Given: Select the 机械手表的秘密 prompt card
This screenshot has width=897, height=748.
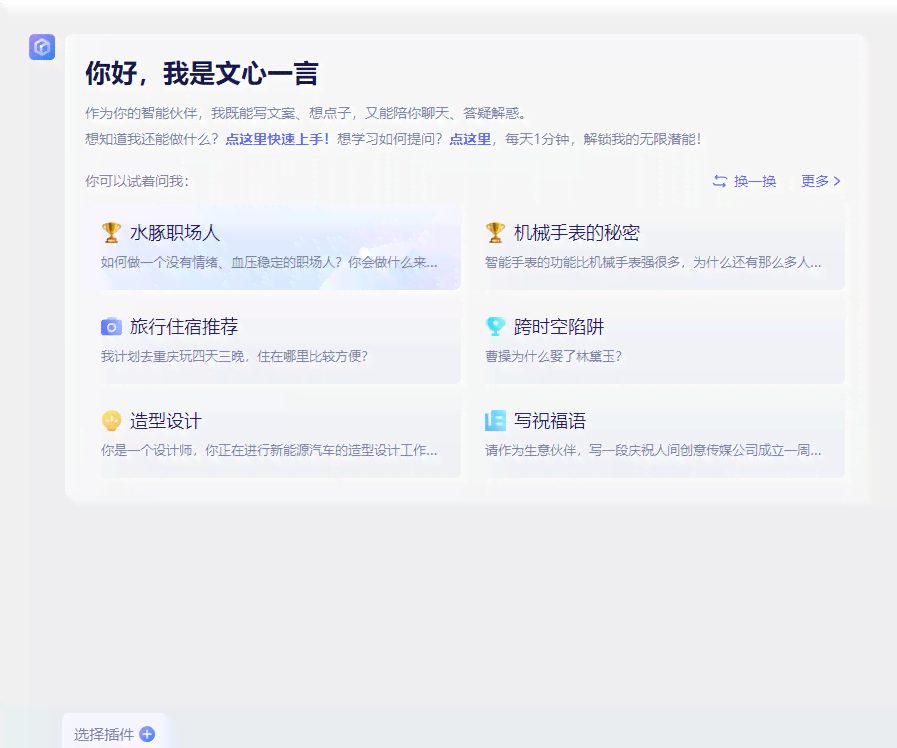Looking at the screenshot, I should click(657, 247).
